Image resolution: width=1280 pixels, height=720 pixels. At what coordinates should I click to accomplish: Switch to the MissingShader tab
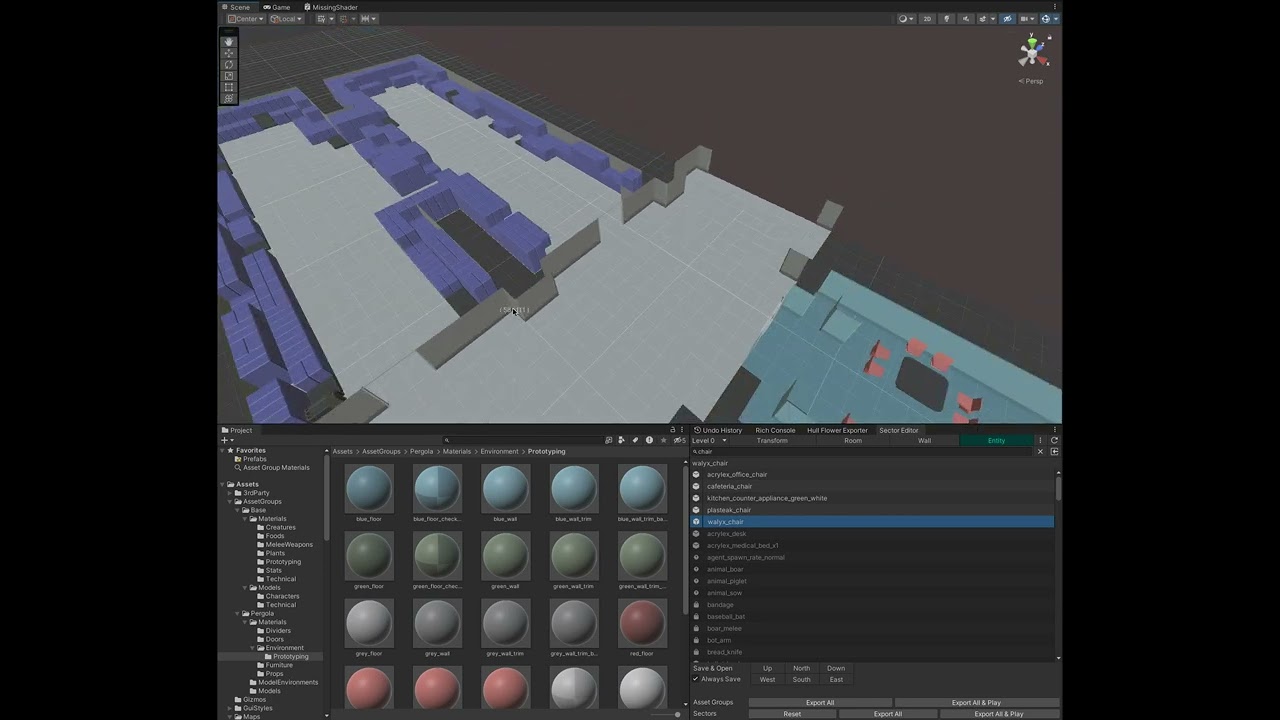click(x=331, y=7)
